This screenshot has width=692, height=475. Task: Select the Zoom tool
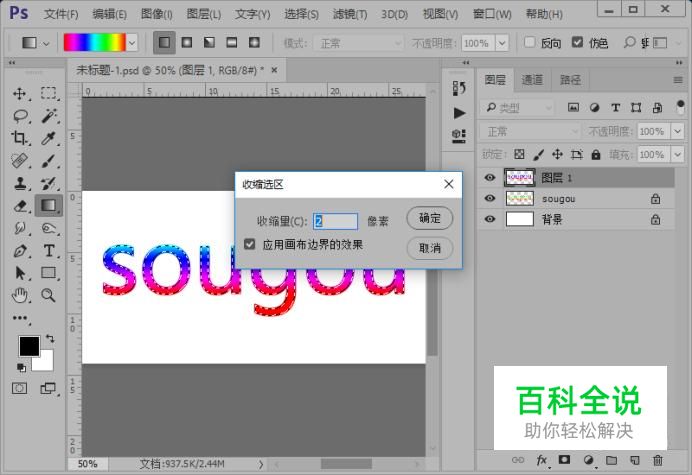(x=48, y=295)
